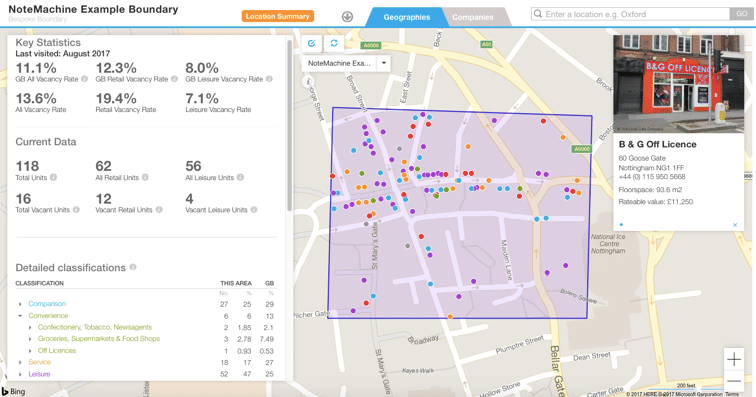Collapse the Convenience classification row
The height and width of the screenshot is (397, 756).
pyautogui.click(x=20, y=316)
